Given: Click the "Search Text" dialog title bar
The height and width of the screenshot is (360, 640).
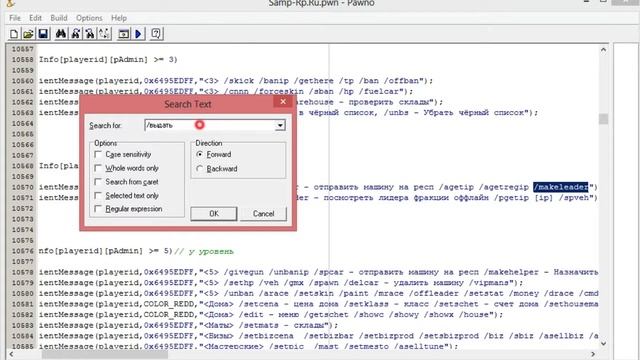Looking at the screenshot, I should pos(188,104).
